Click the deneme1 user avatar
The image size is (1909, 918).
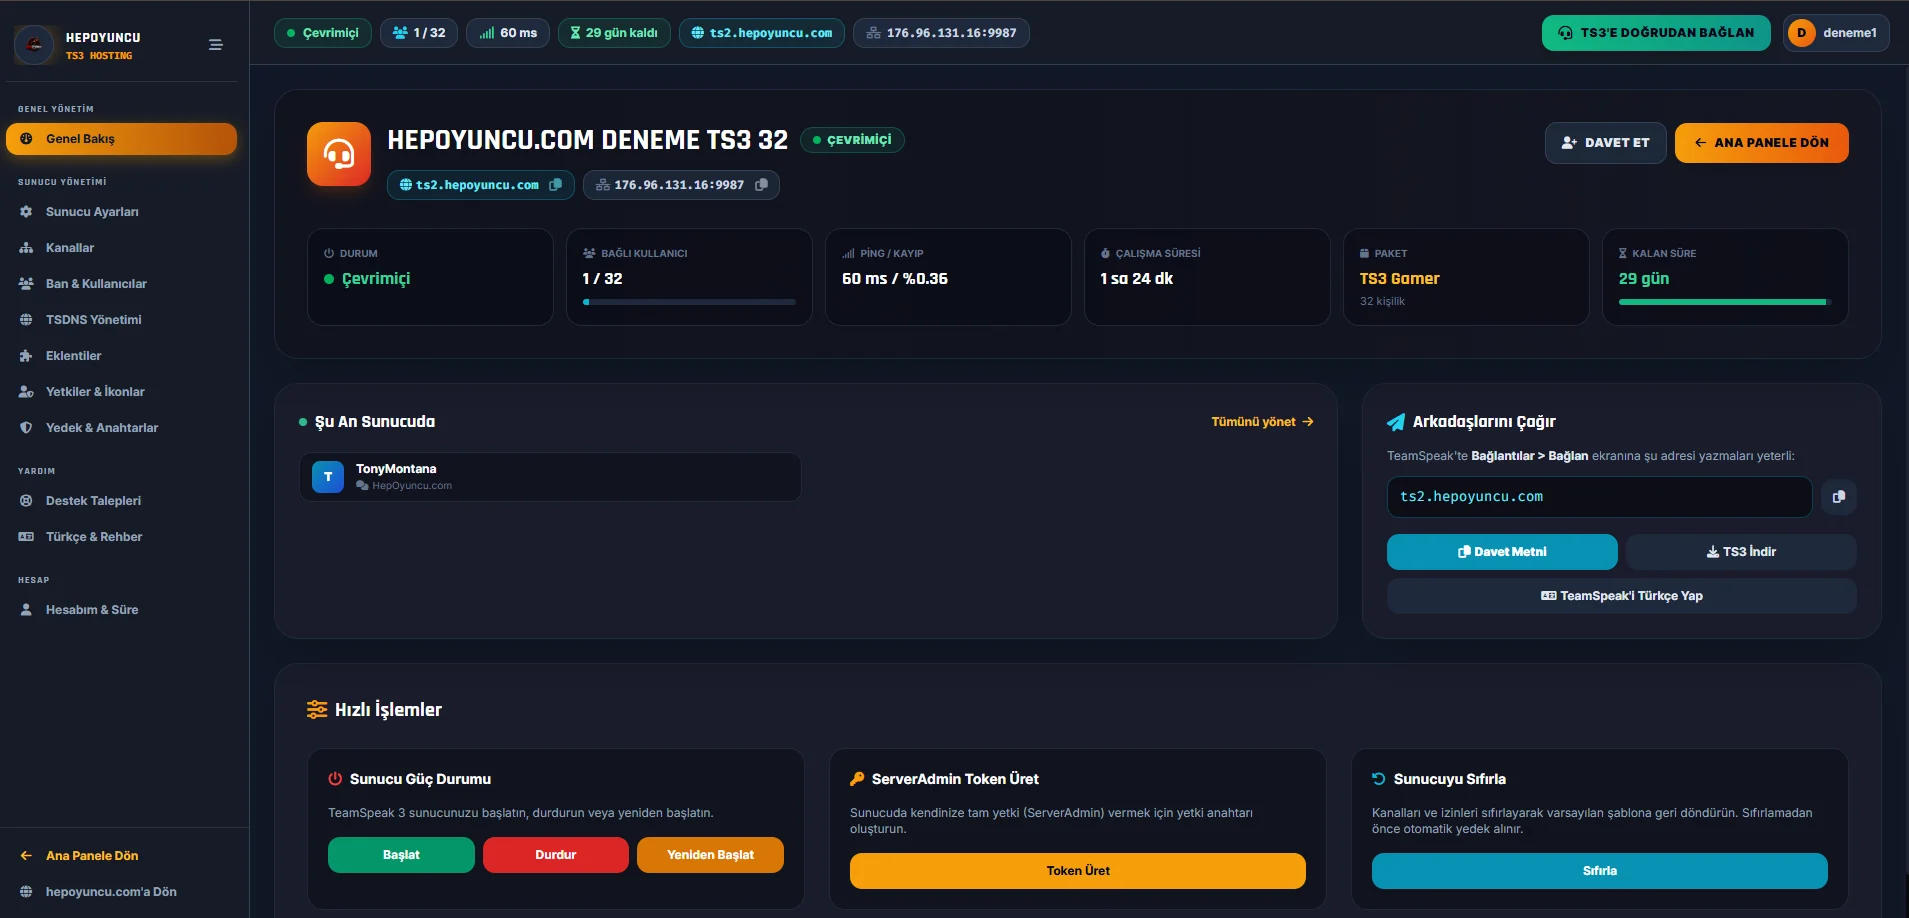pyautogui.click(x=1801, y=33)
